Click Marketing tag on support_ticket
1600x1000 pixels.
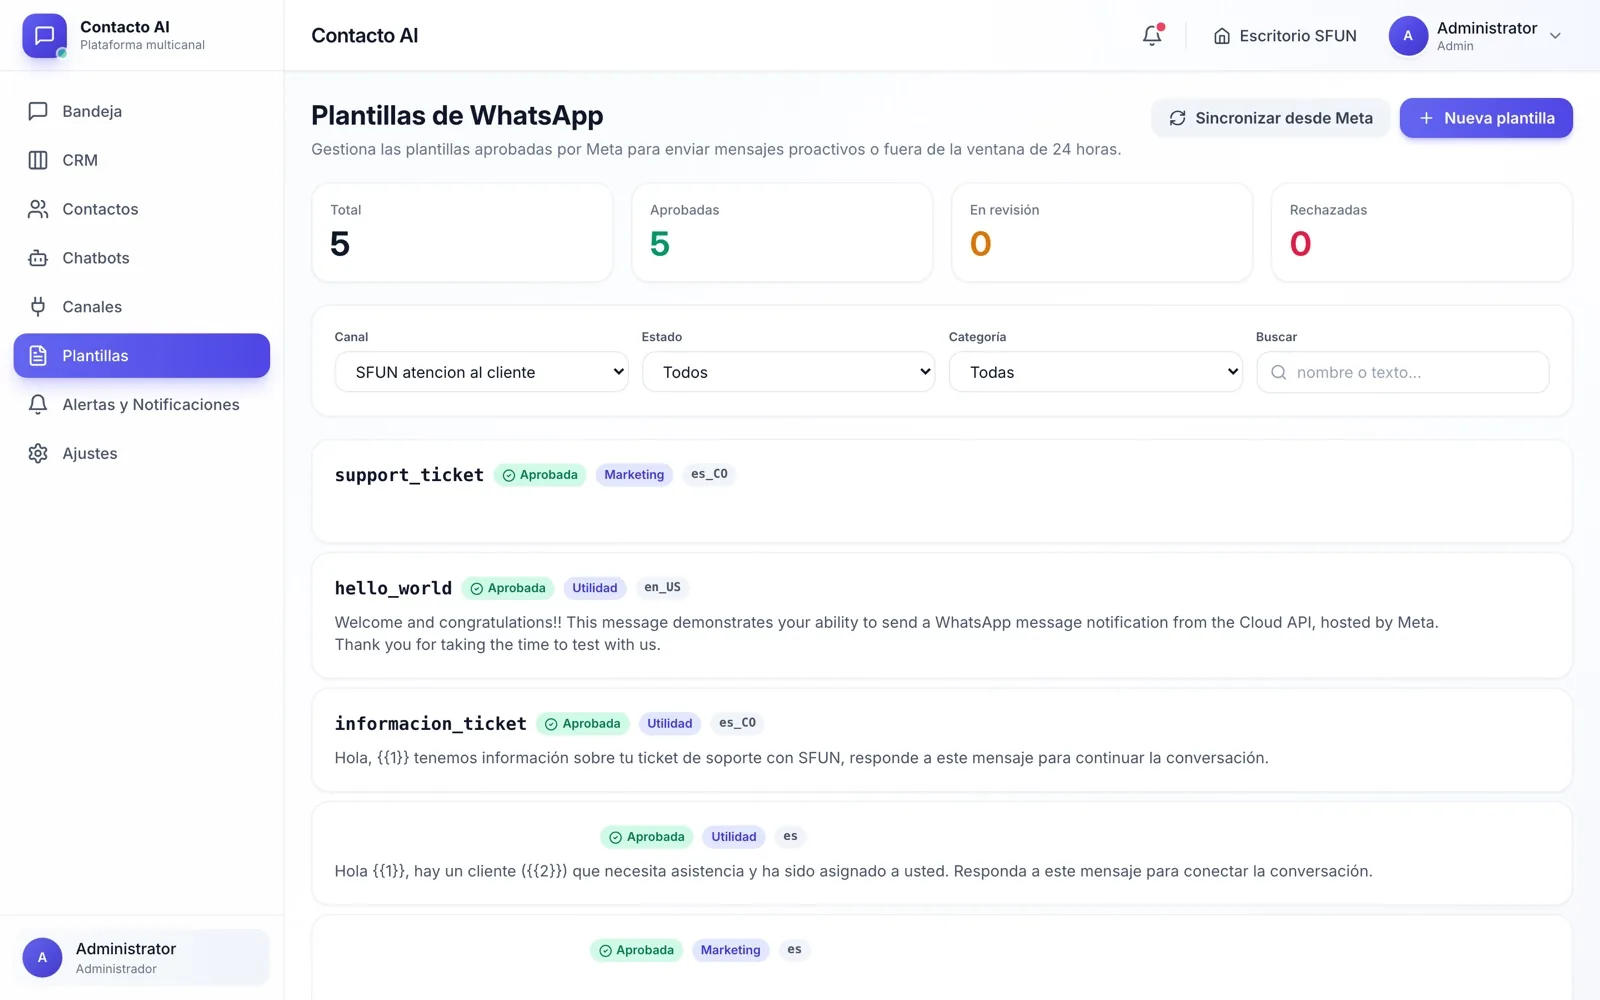[634, 475]
